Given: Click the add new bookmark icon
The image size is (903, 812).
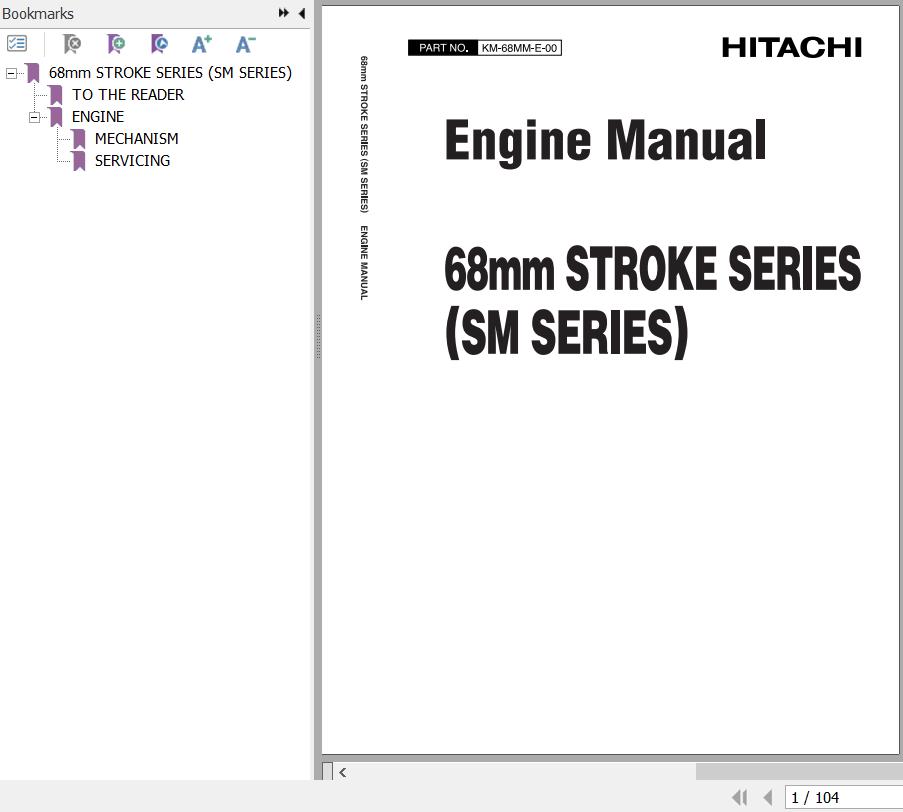Looking at the screenshot, I should coord(116,44).
